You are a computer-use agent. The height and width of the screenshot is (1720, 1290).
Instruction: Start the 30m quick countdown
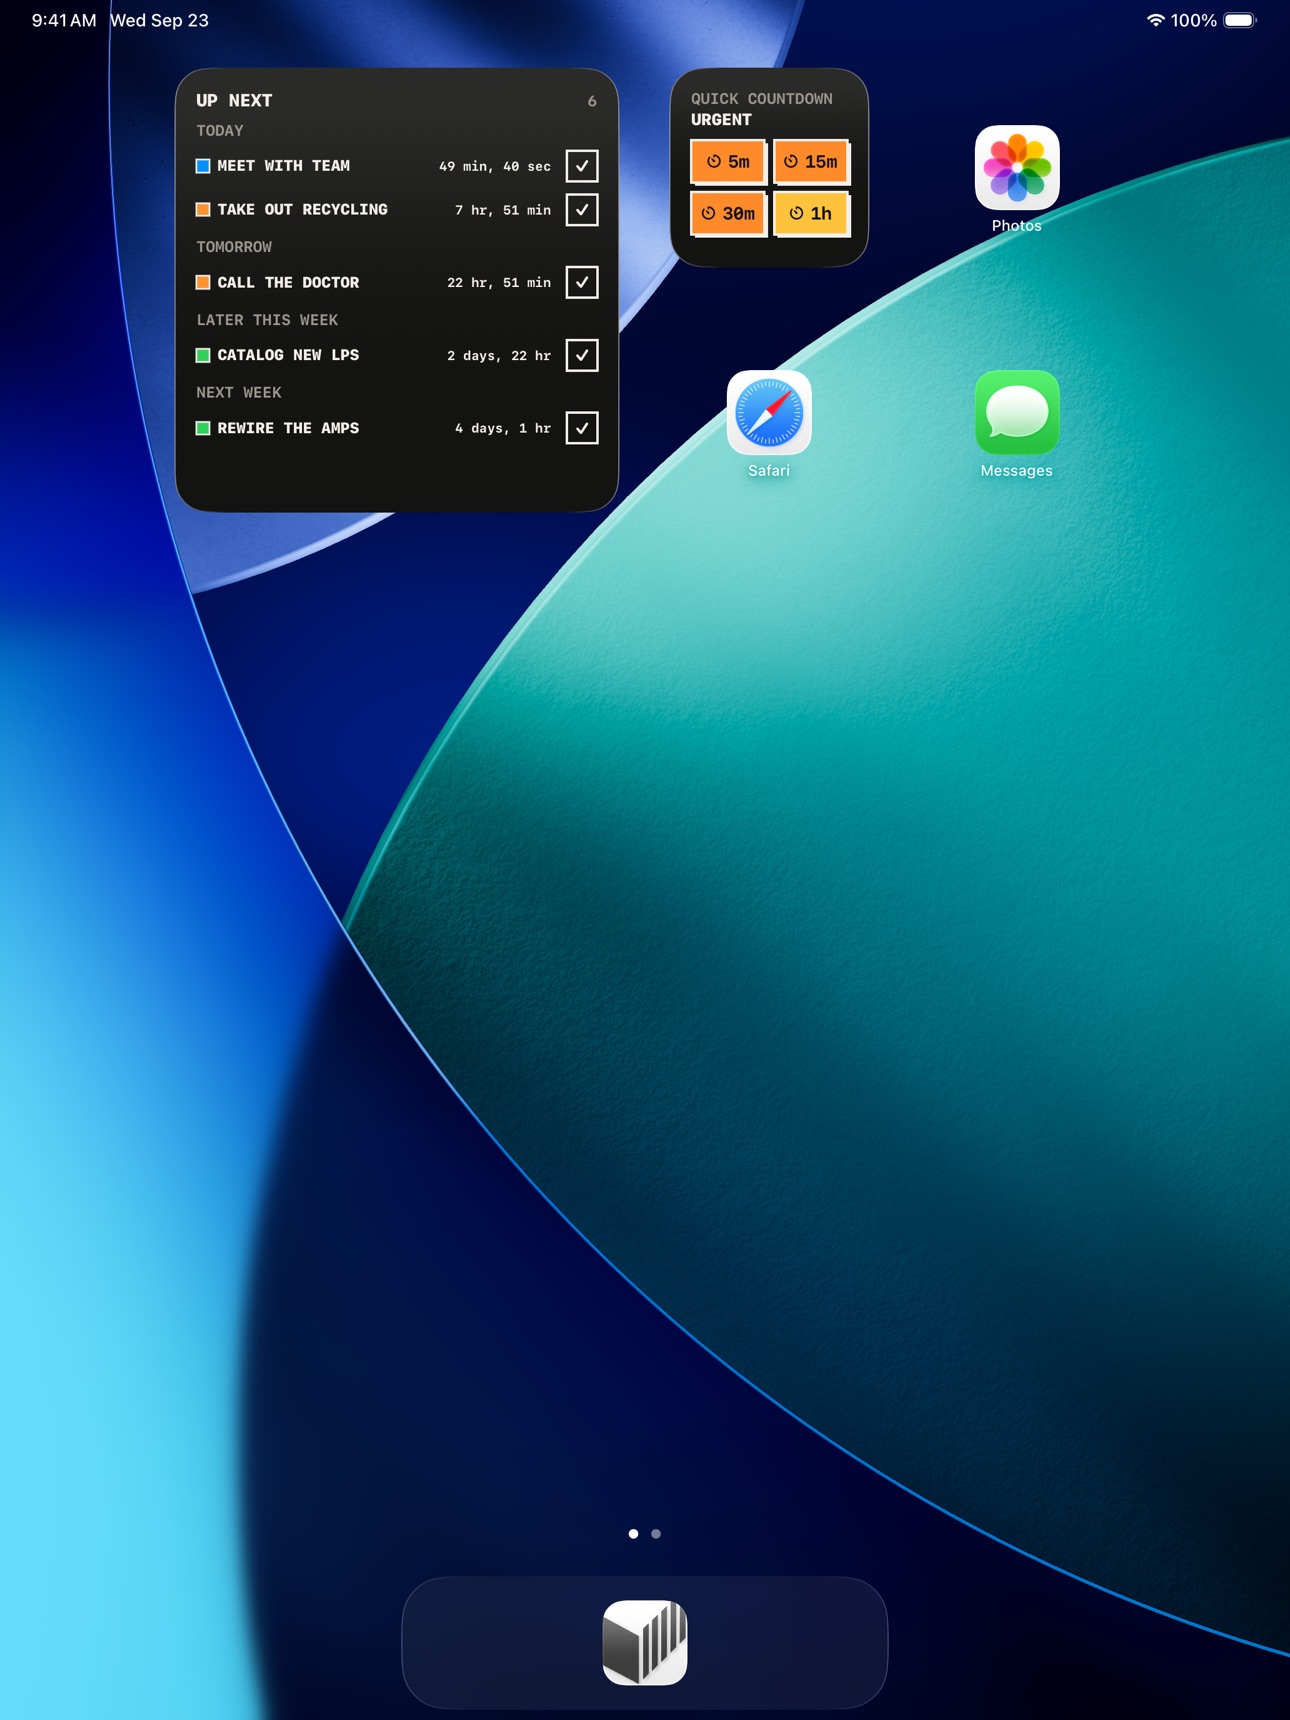coord(728,213)
